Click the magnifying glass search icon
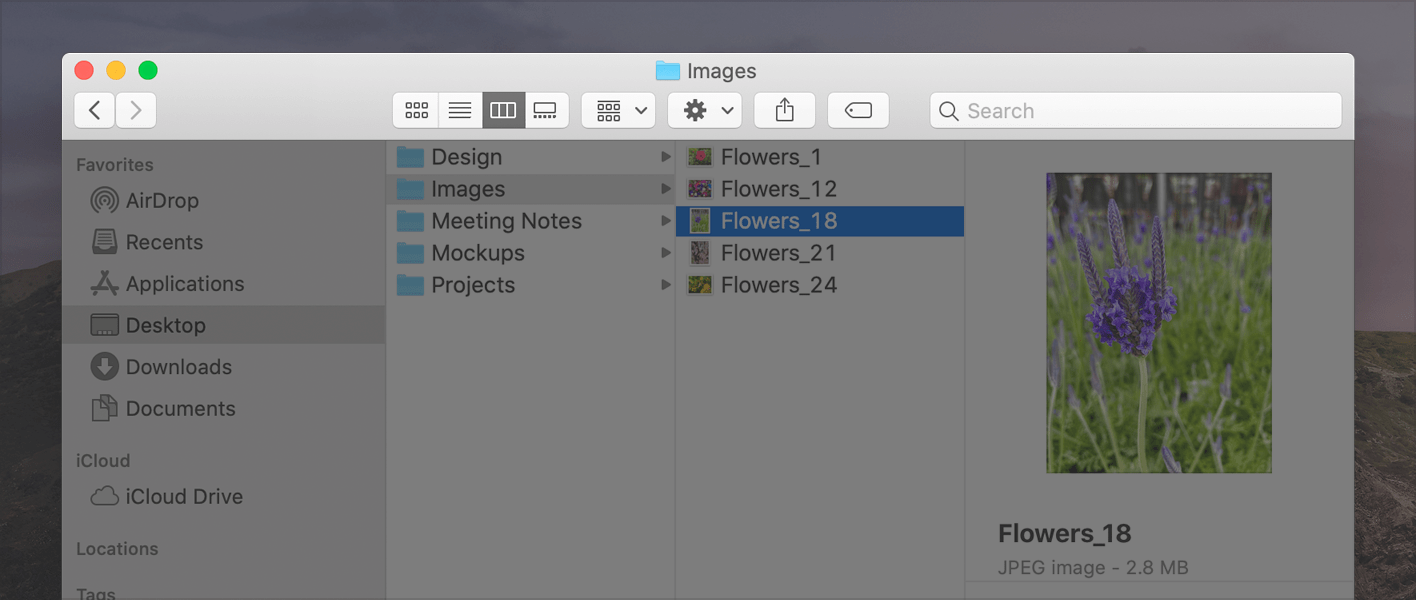This screenshot has height=600, width=1416. pyautogui.click(x=950, y=111)
